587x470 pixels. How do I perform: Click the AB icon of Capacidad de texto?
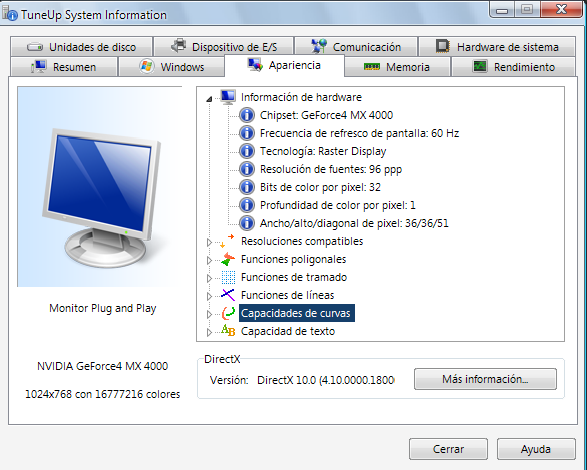(x=228, y=330)
